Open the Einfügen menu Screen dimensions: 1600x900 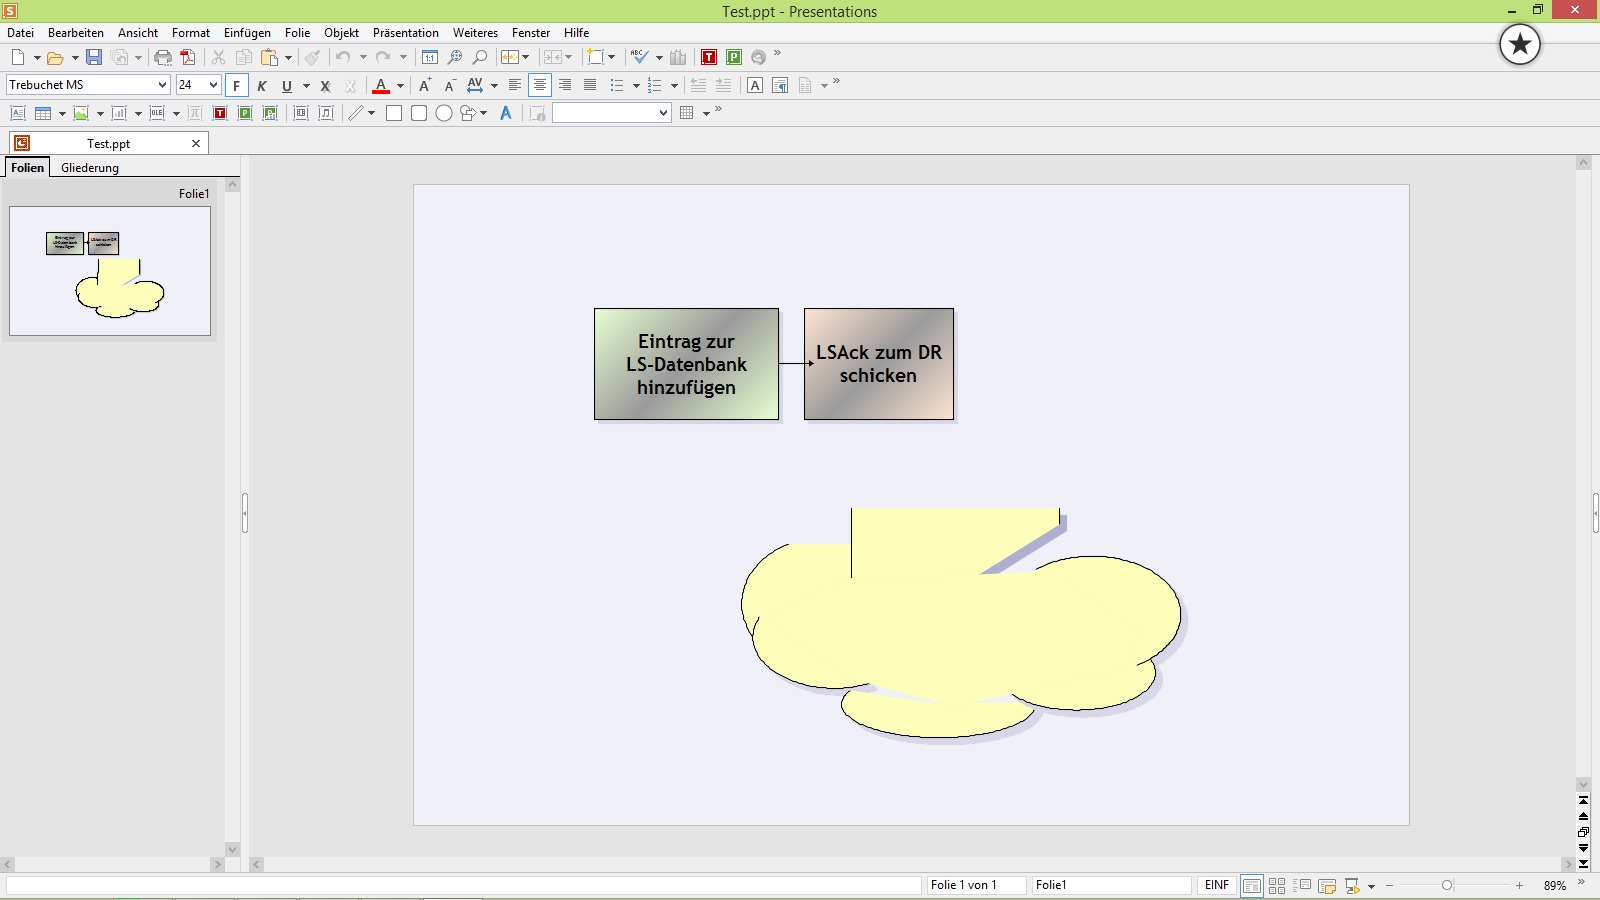(247, 33)
